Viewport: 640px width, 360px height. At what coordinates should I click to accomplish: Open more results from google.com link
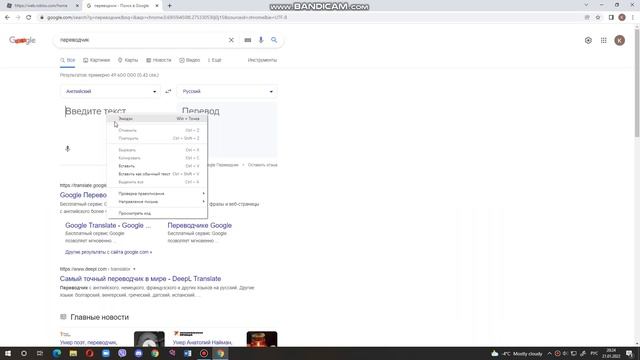click(109, 252)
